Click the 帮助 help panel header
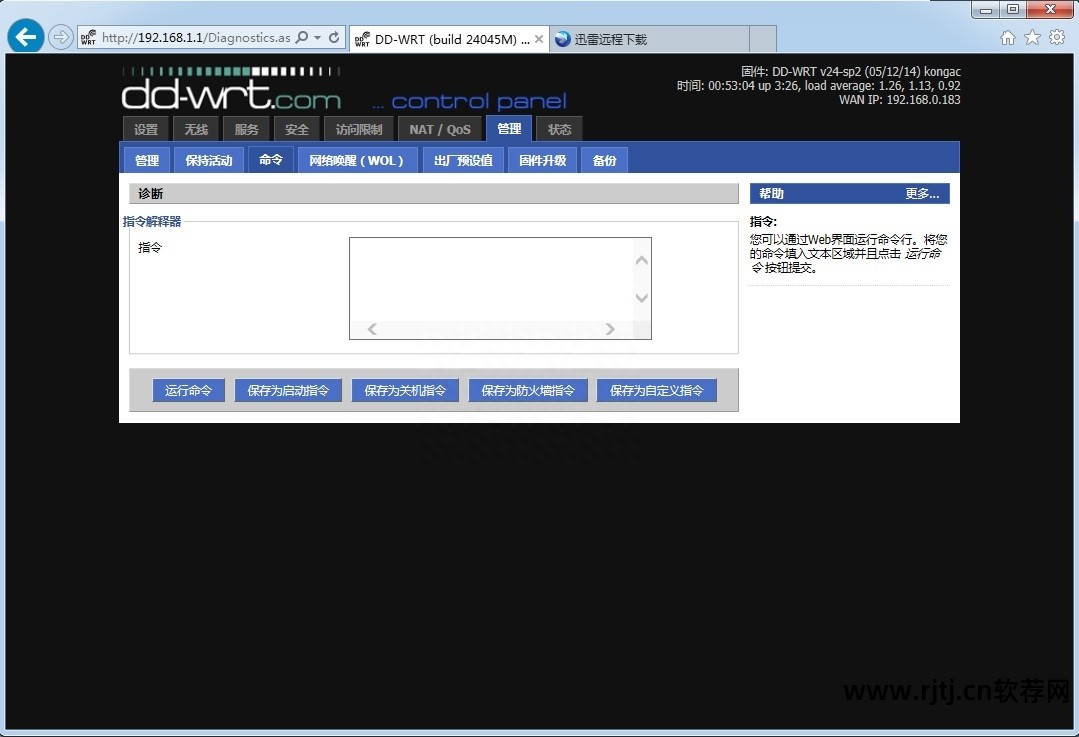The width and height of the screenshot is (1079, 737). pyautogui.click(x=849, y=193)
